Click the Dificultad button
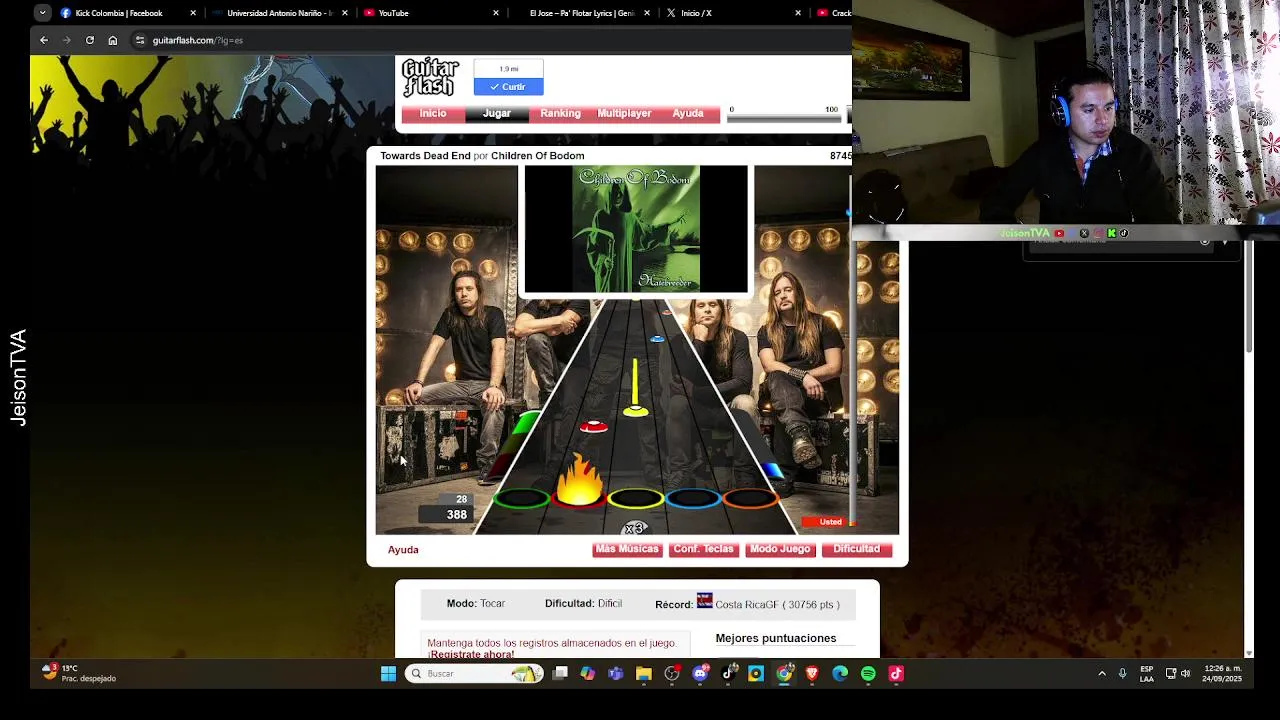Screen dimensions: 1280x720 click(857, 549)
